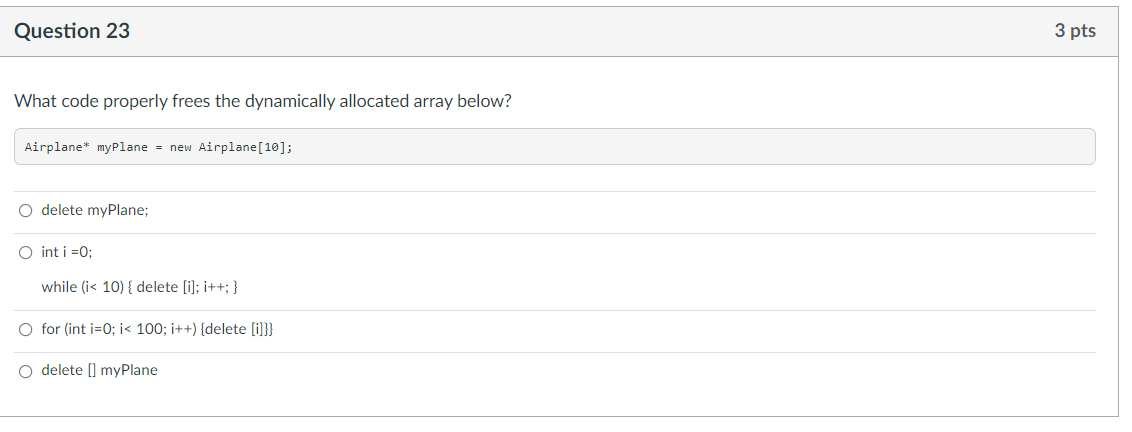The height and width of the screenshot is (432, 1132).
Task: Pick the "delete [] myPlane" radio button
Action: tap(26, 371)
